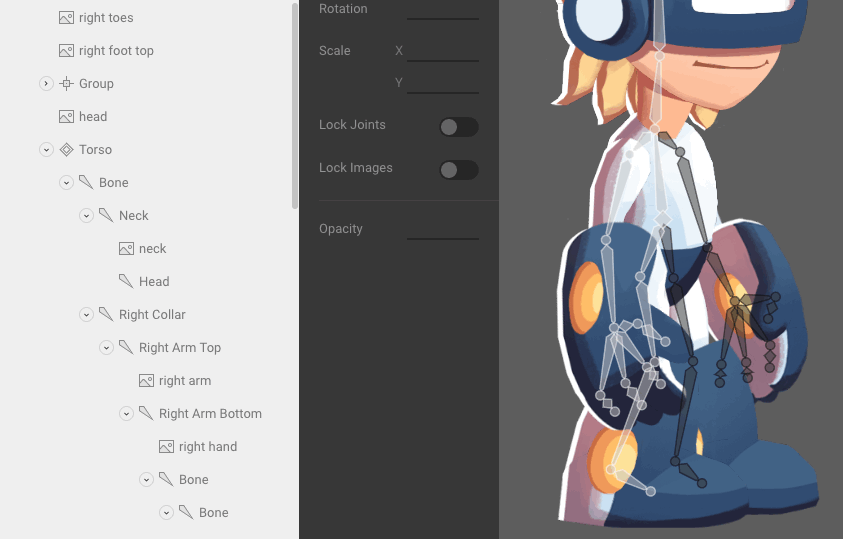This screenshot has width=843, height=539.
Task: Click the Group label
Action: (x=96, y=84)
